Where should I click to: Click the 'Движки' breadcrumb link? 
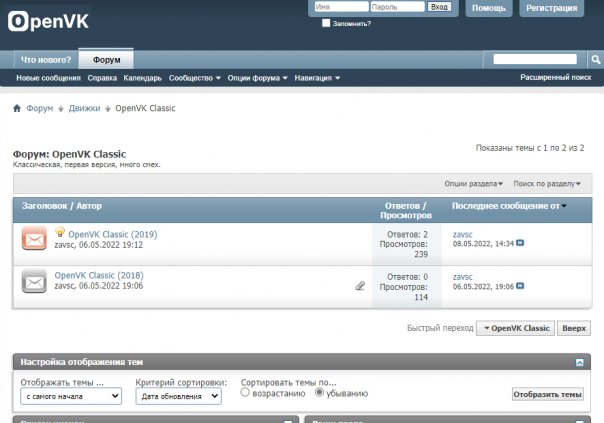[x=84, y=108]
